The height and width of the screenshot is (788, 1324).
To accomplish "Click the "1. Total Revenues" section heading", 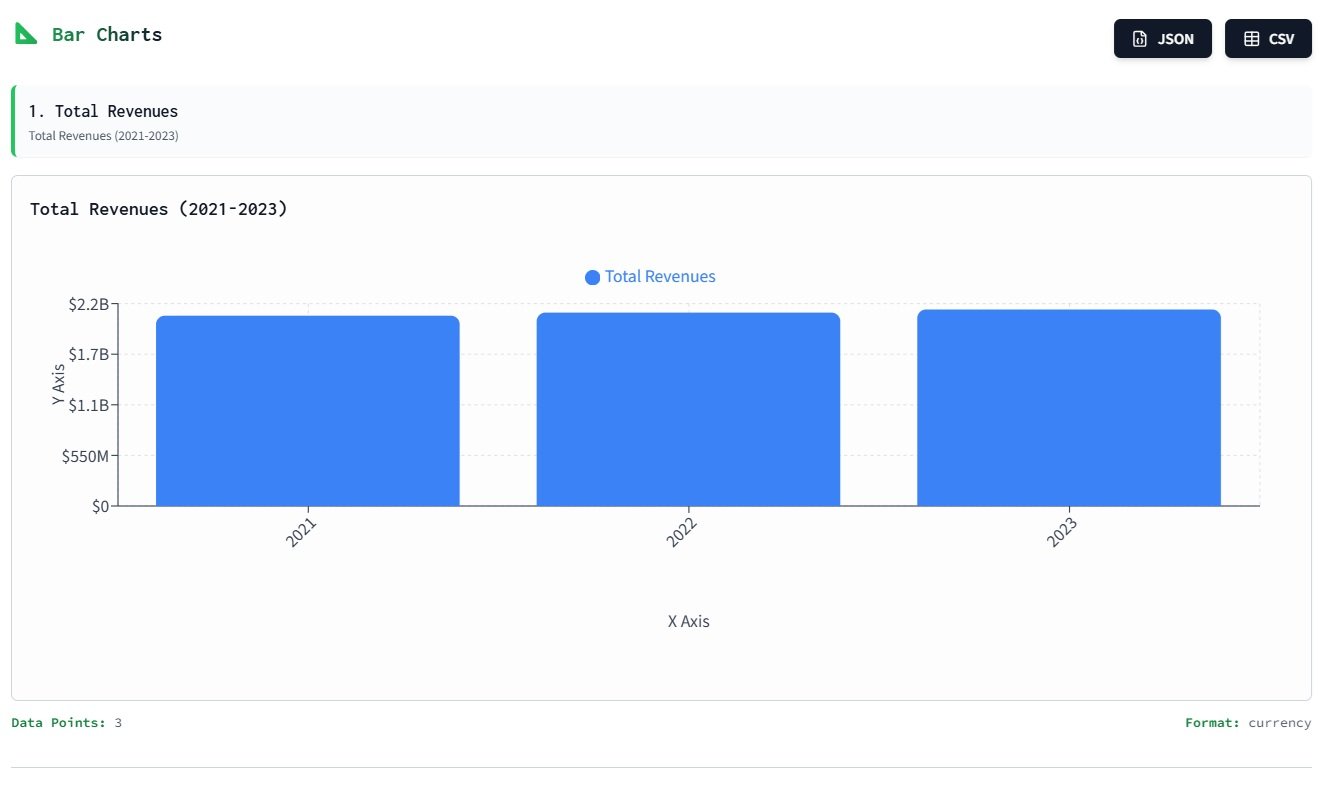I will coord(103,111).
